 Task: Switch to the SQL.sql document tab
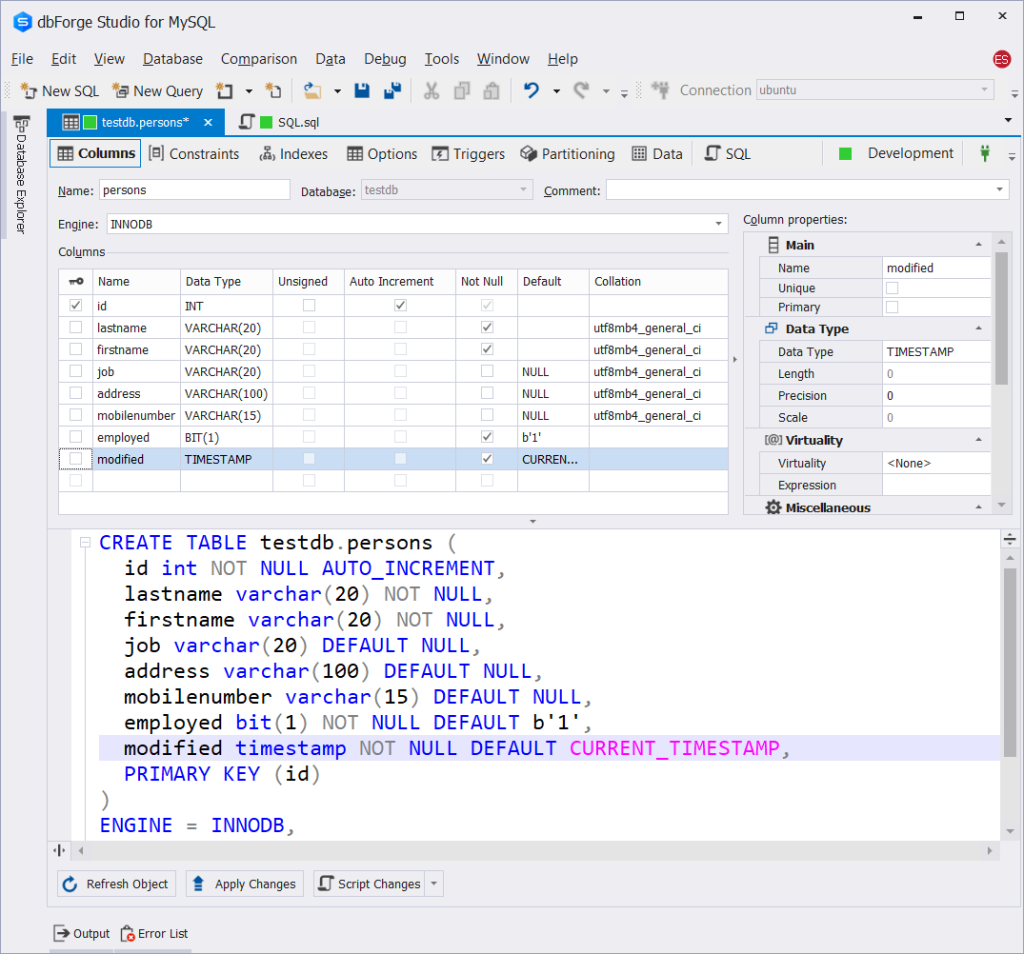[x=280, y=122]
